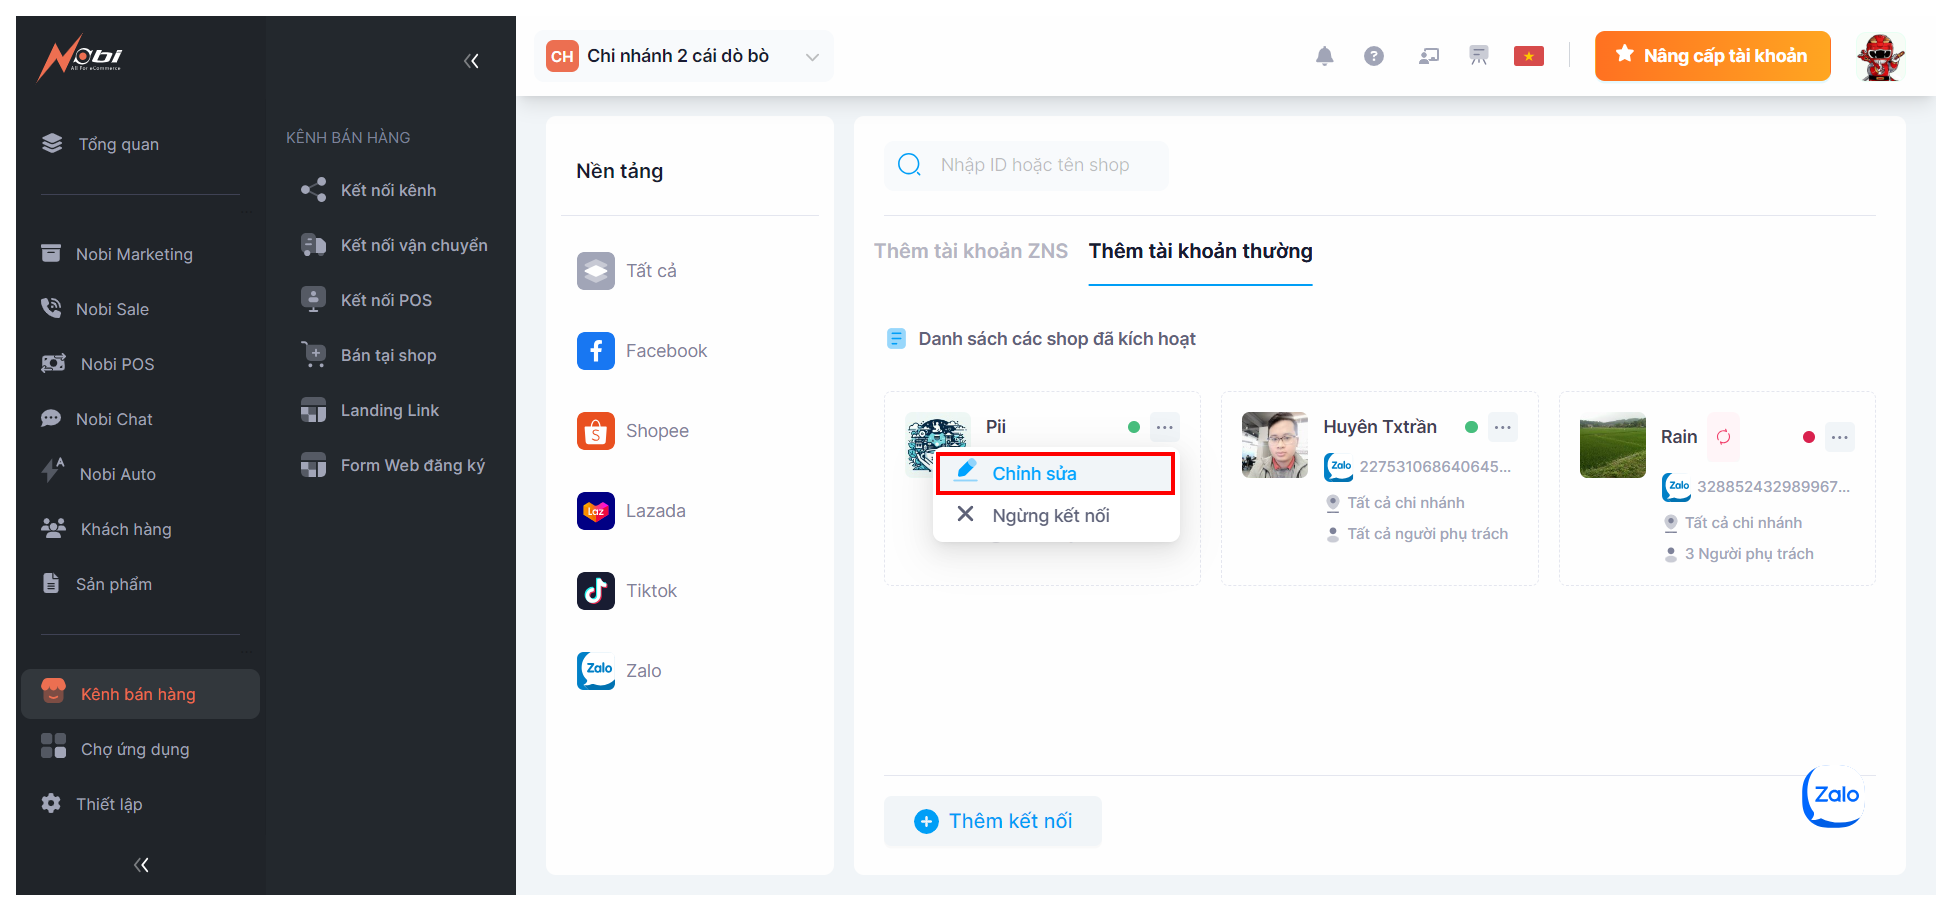The height and width of the screenshot is (909, 1950).
Task: Collapse the submenu with double chevron
Action: tap(471, 61)
